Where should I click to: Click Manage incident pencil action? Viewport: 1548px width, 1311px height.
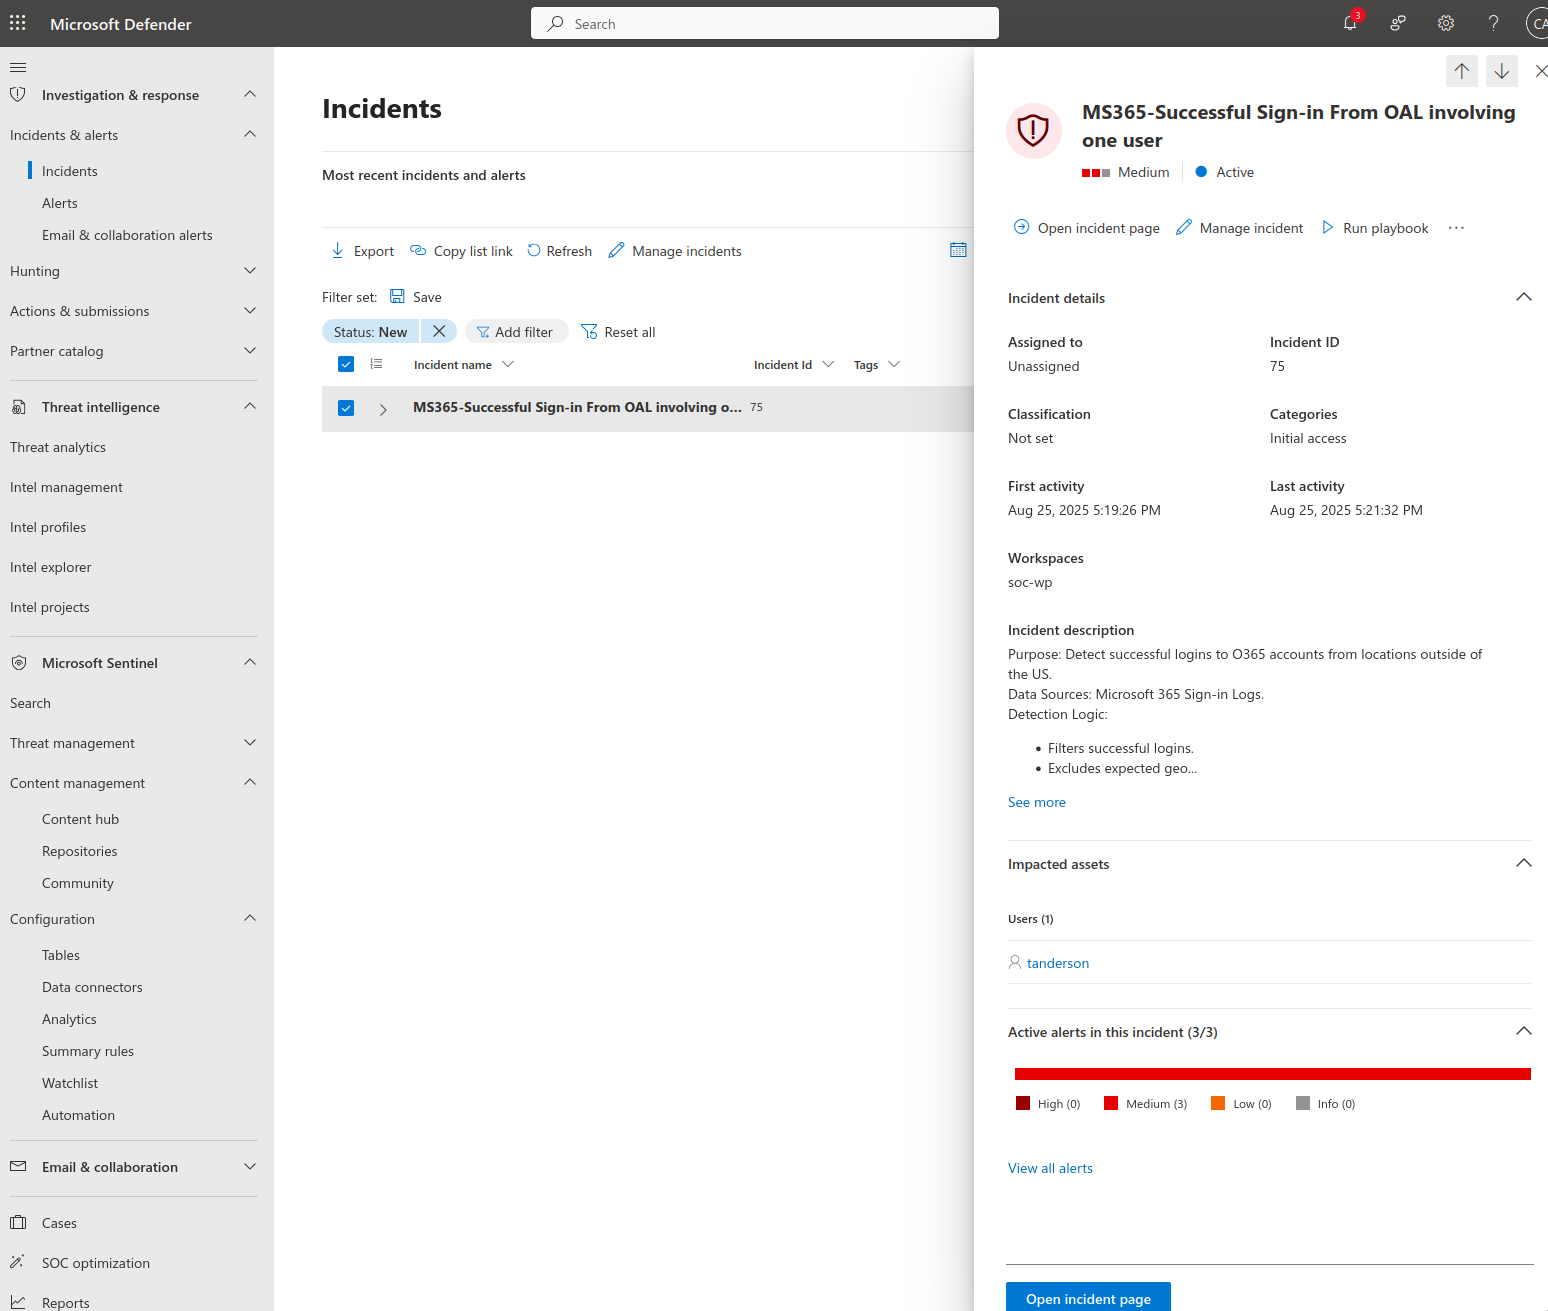point(1240,228)
